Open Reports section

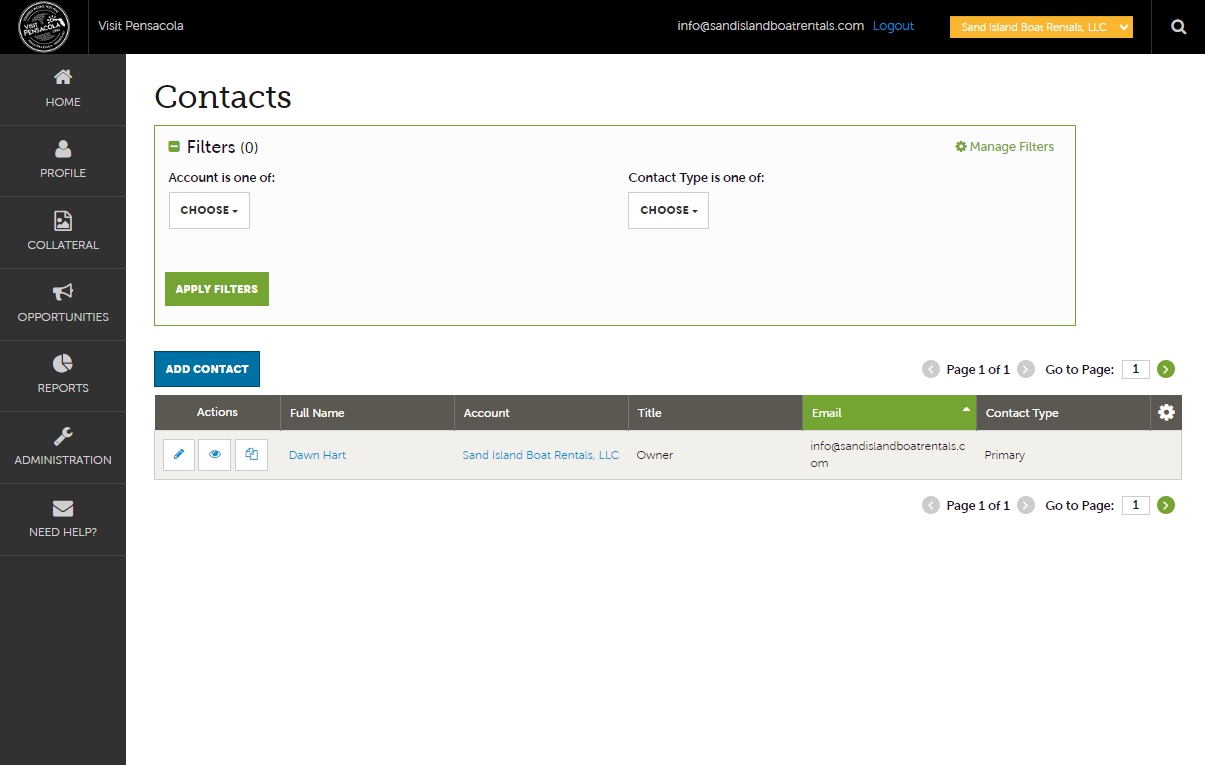pyautogui.click(x=63, y=376)
